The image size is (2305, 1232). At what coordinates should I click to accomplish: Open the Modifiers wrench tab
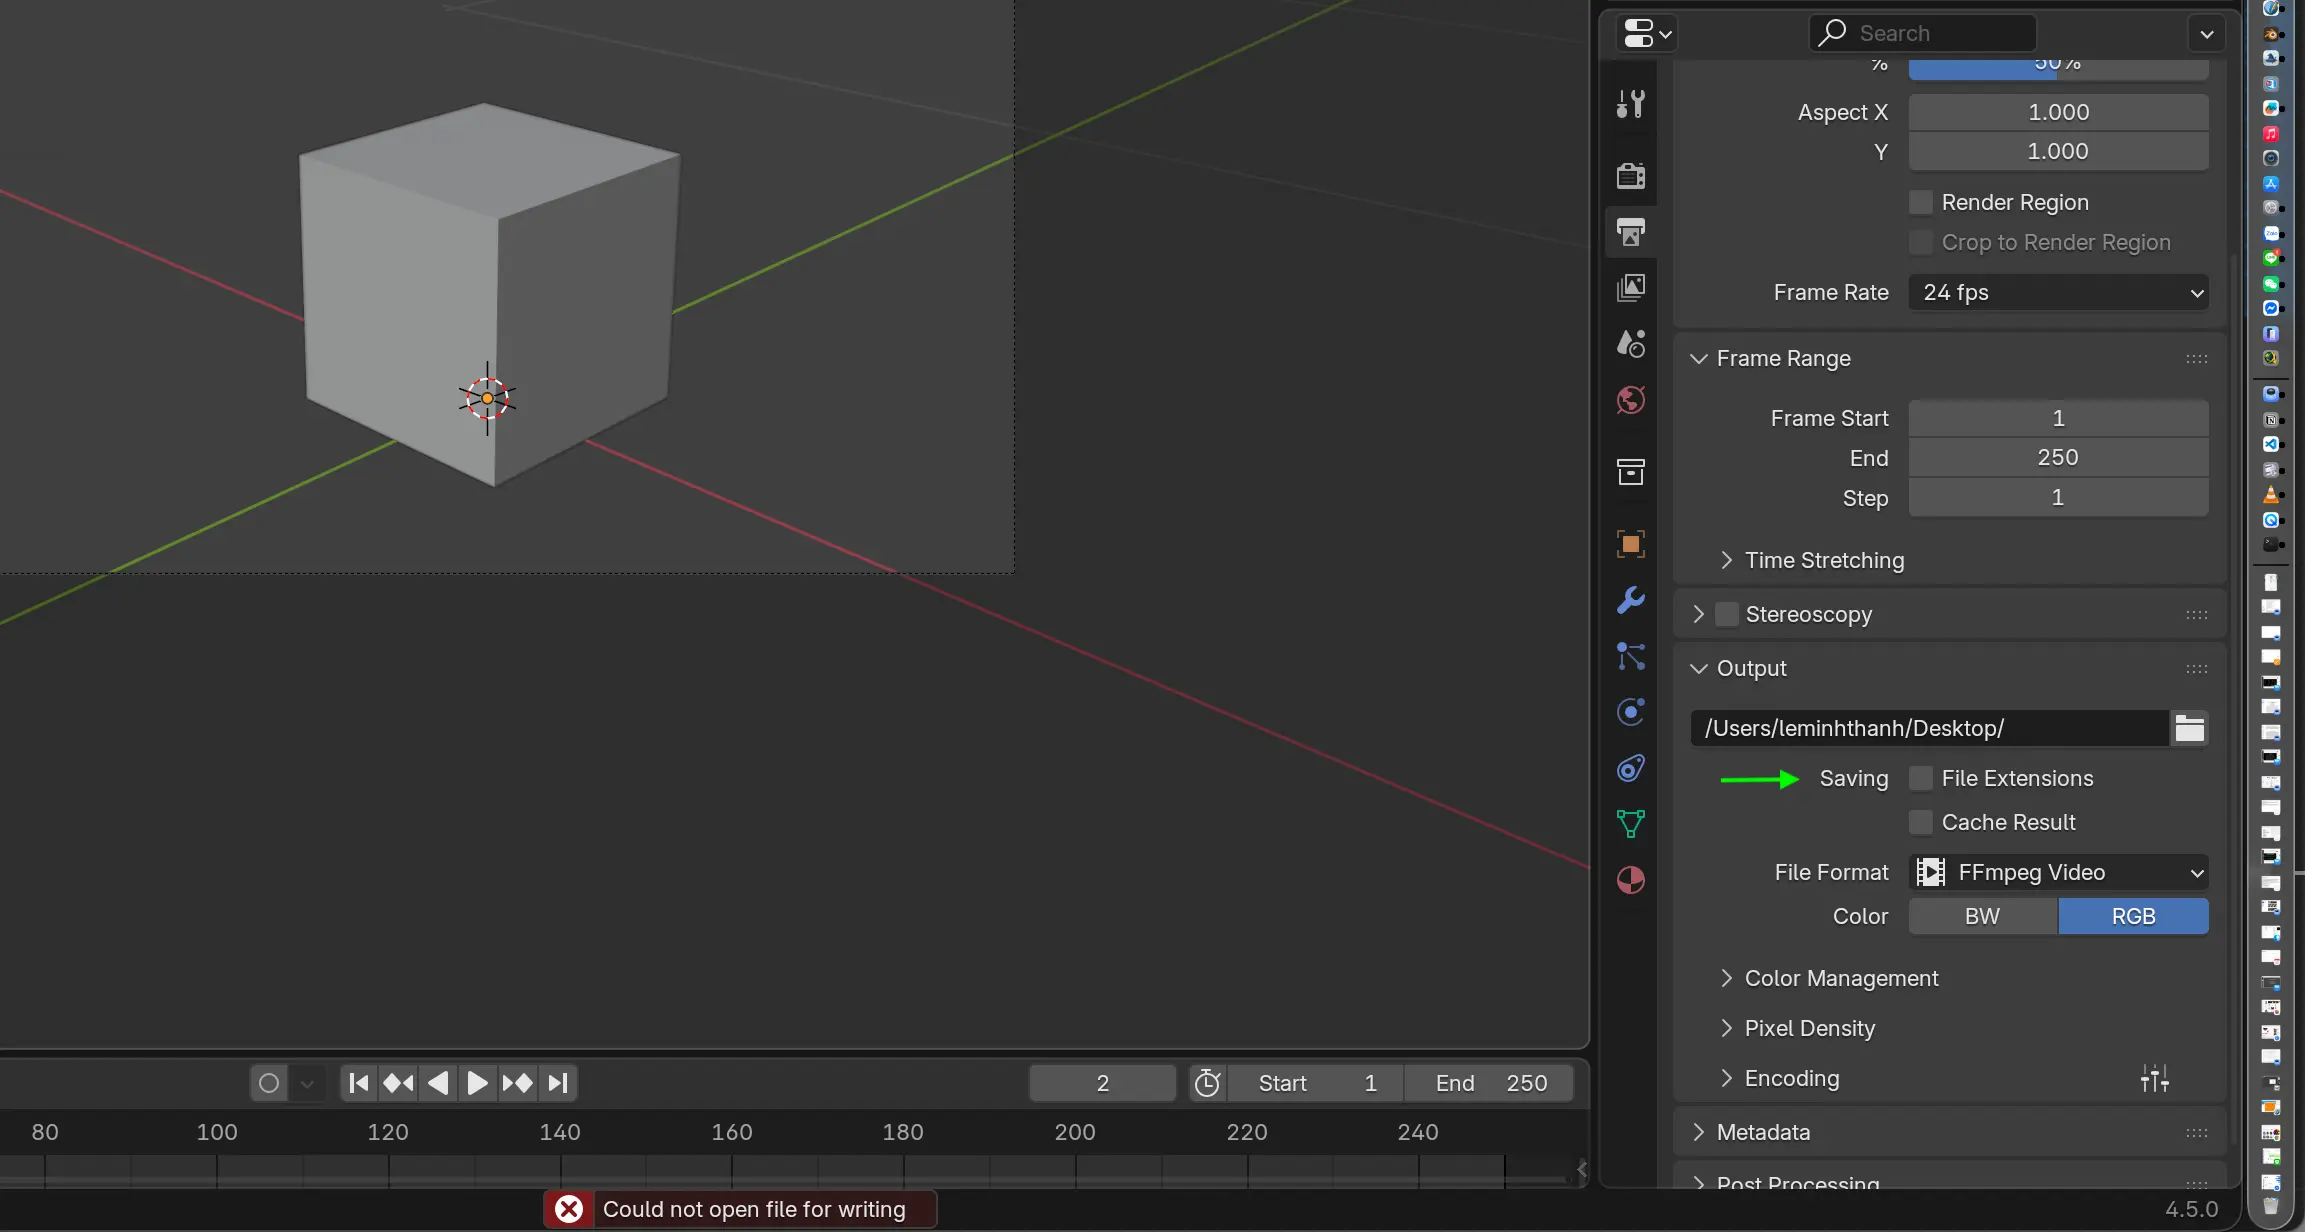(1631, 600)
